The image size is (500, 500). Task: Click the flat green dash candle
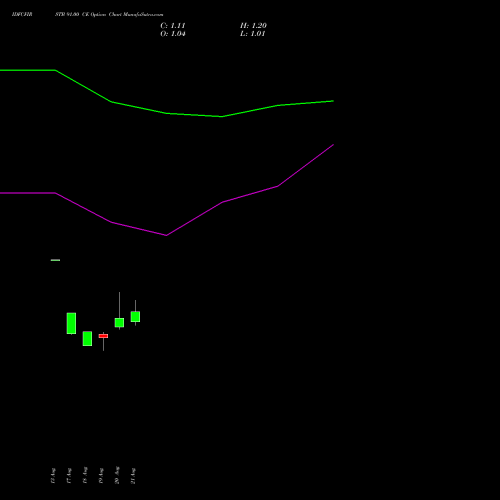click(x=55, y=260)
